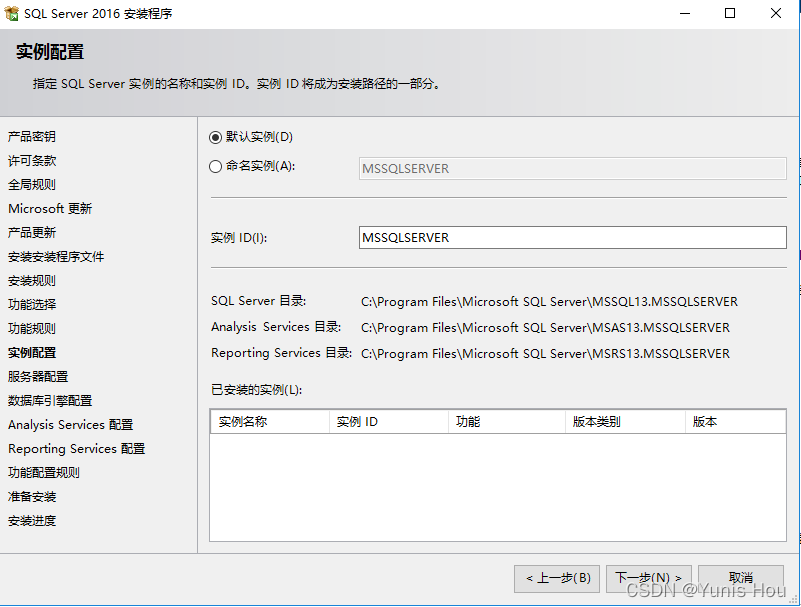Viewport: 801px width, 607px height.
Task: Click the 安装安装程序文件 step in sidebar
Action: pyautogui.click(x=56, y=256)
